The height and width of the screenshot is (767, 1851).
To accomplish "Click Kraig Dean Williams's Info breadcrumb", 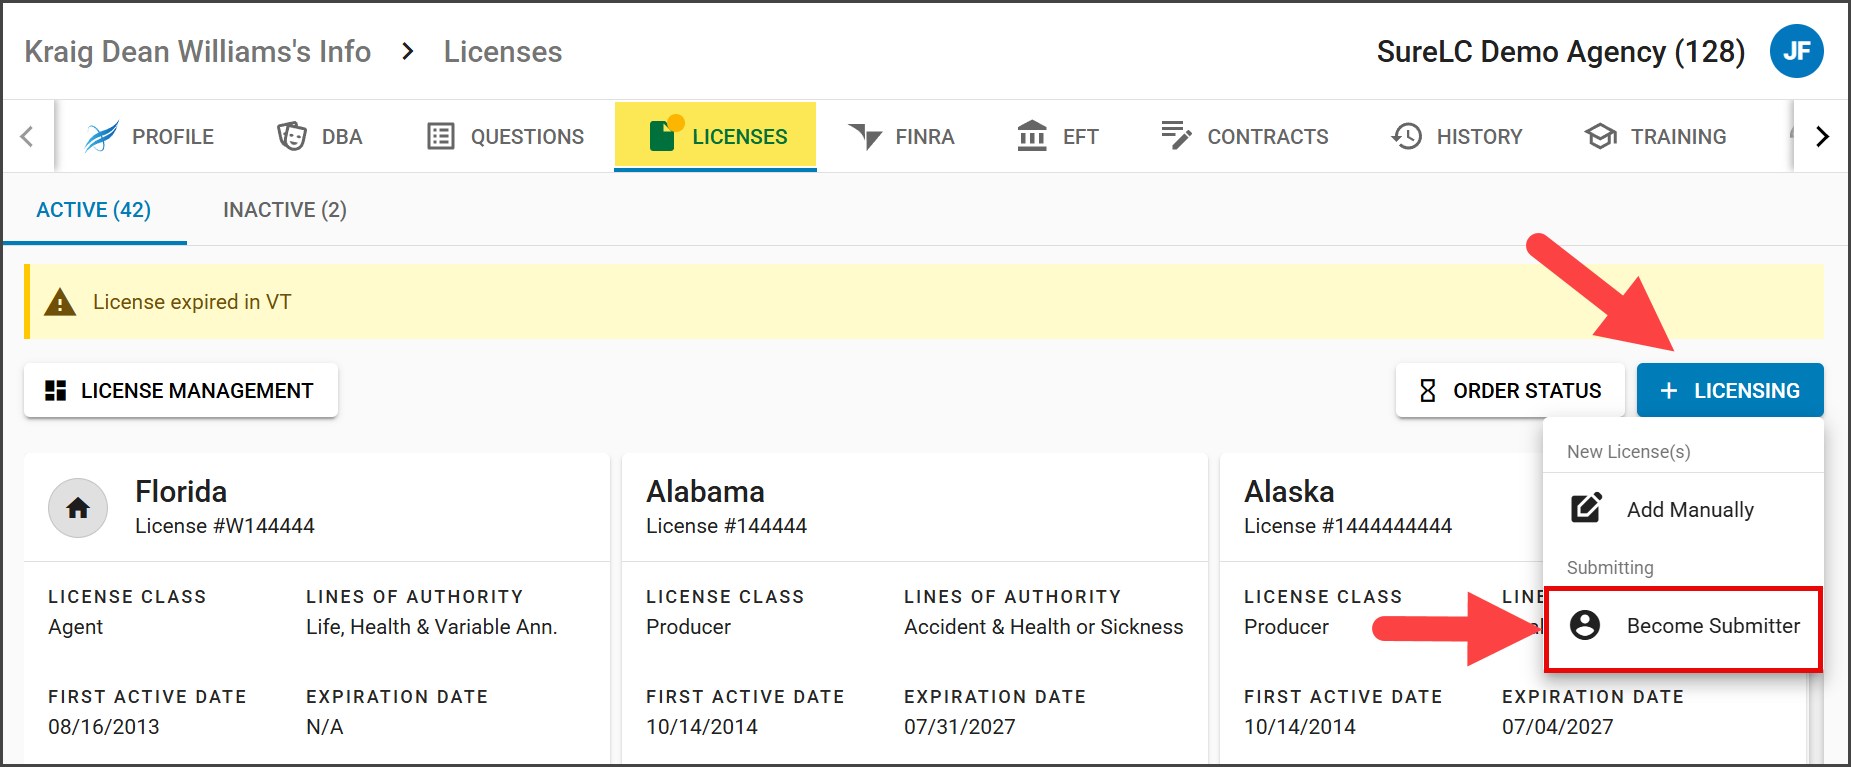I will (x=198, y=51).
